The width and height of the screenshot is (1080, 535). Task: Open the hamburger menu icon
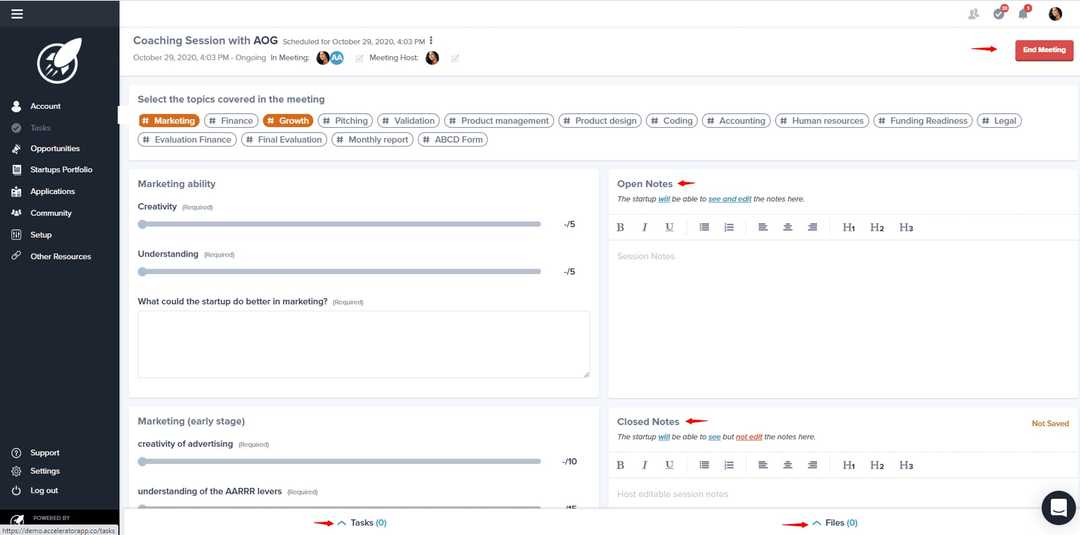pos(17,14)
